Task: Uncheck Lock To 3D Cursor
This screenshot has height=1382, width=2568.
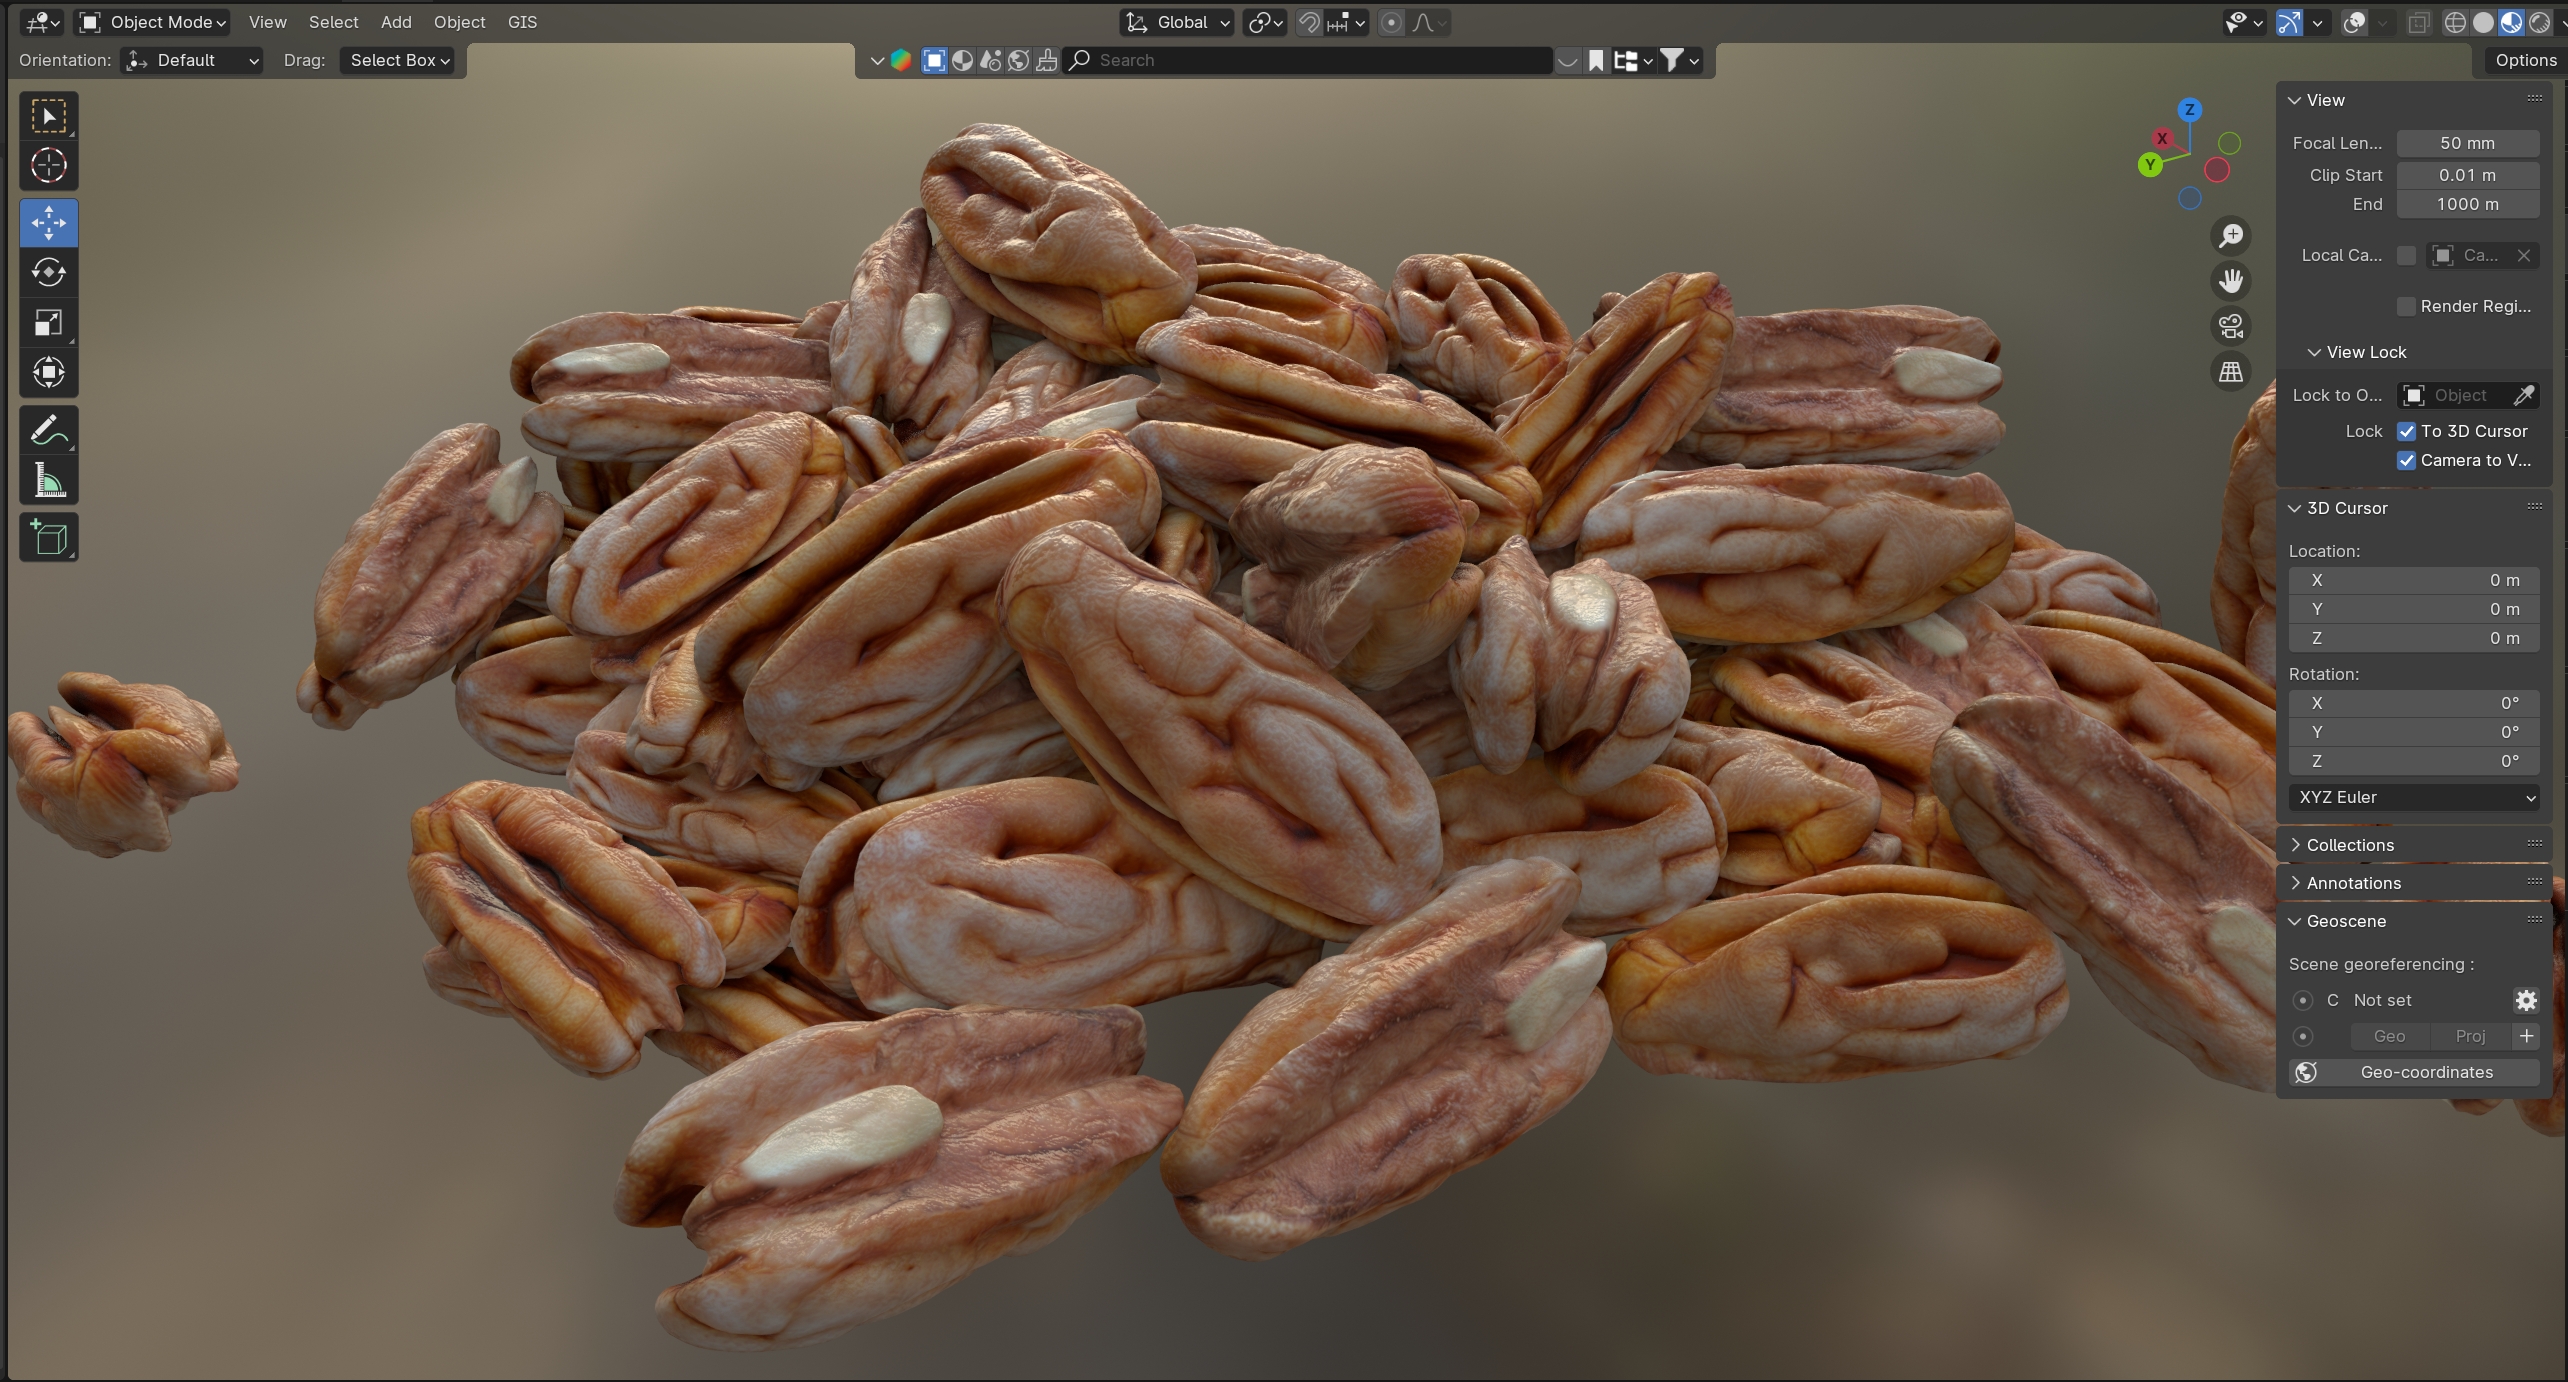Action: point(2406,431)
